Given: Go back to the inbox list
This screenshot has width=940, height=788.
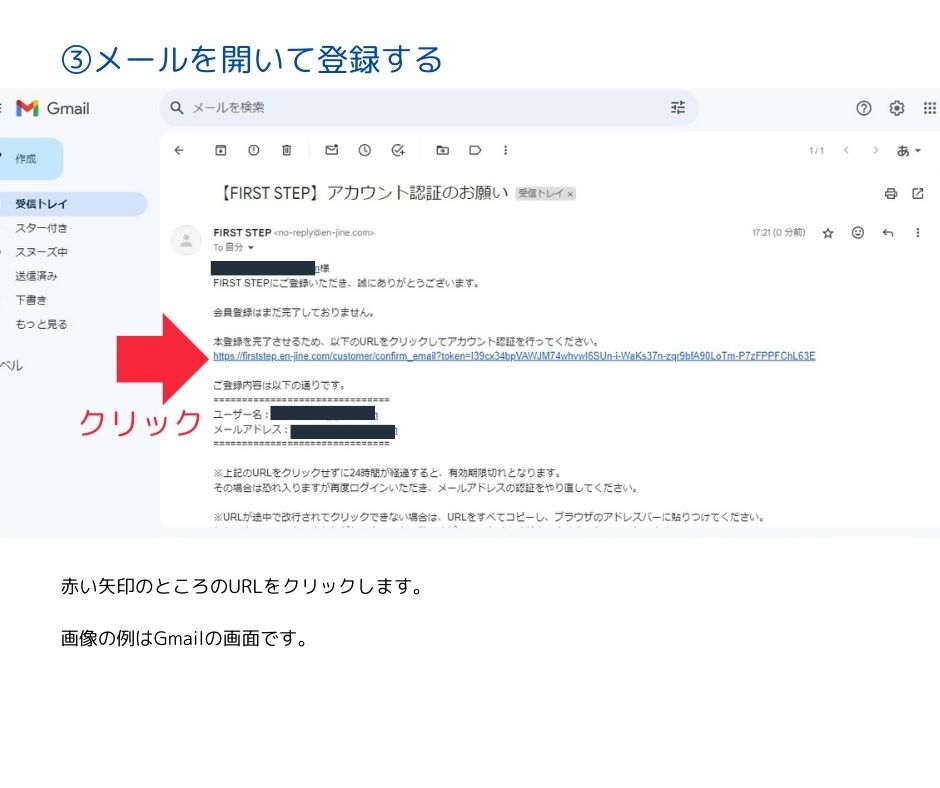Looking at the screenshot, I should tap(179, 151).
